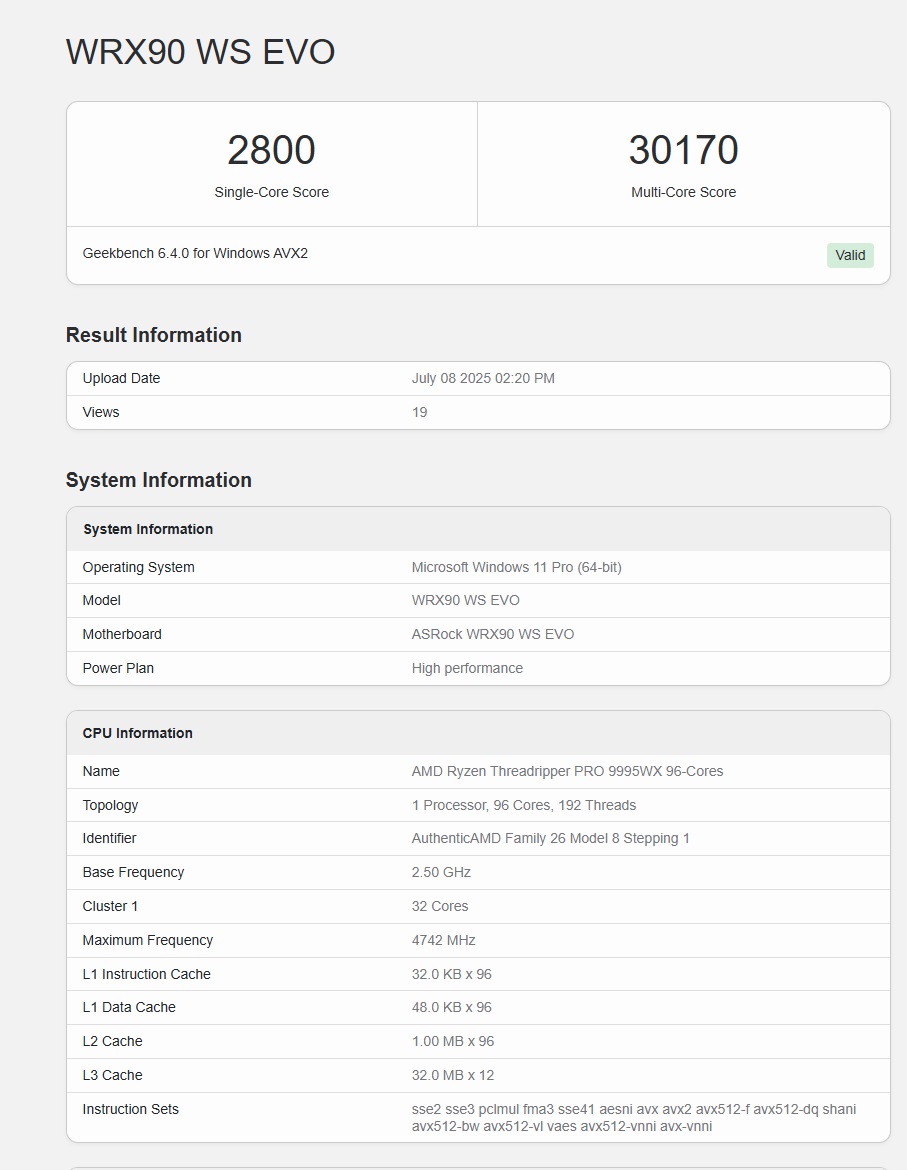Select the 32 Cores value

(x=440, y=906)
